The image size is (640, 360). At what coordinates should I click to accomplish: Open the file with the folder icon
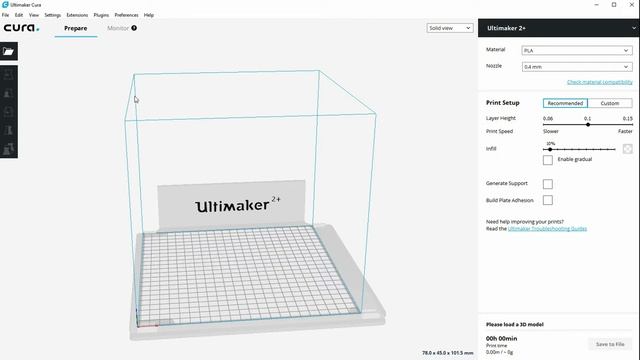click(x=9, y=51)
